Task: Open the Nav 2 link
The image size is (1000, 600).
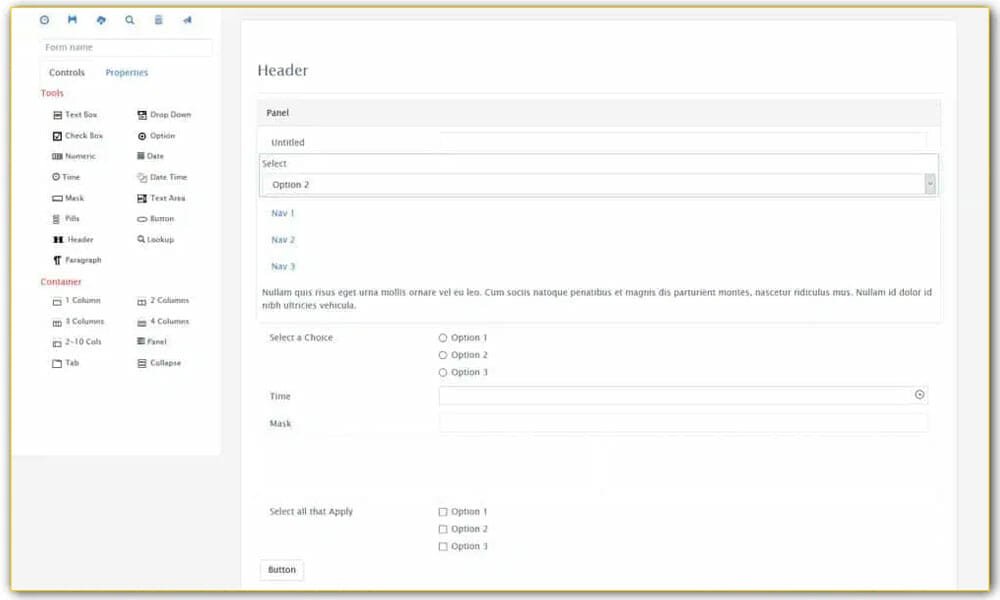Action: [x=282, y=239]
